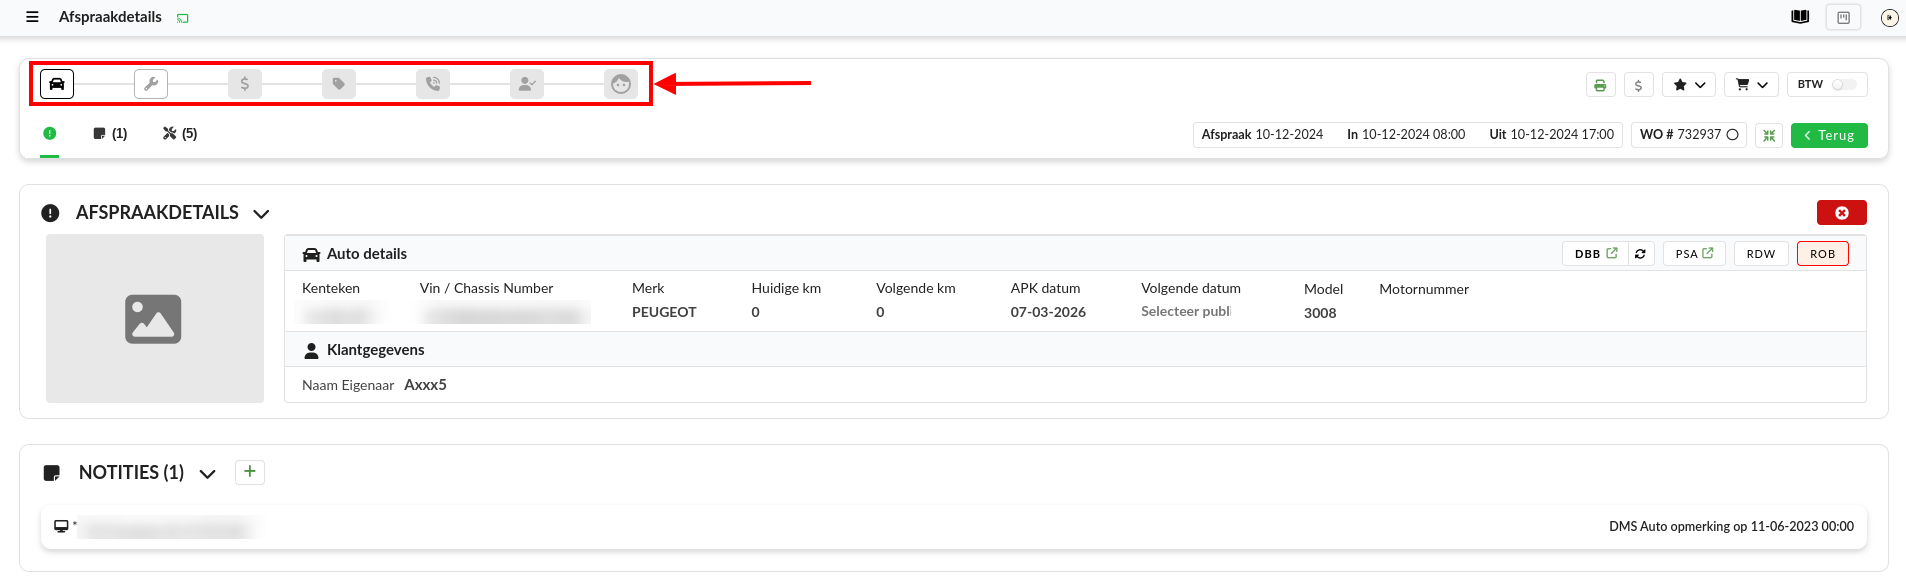Open the shopping cart dropdown
The height and width of the screenshot is (577, 1906).
pyautogui.click(x=1751, y=85)
